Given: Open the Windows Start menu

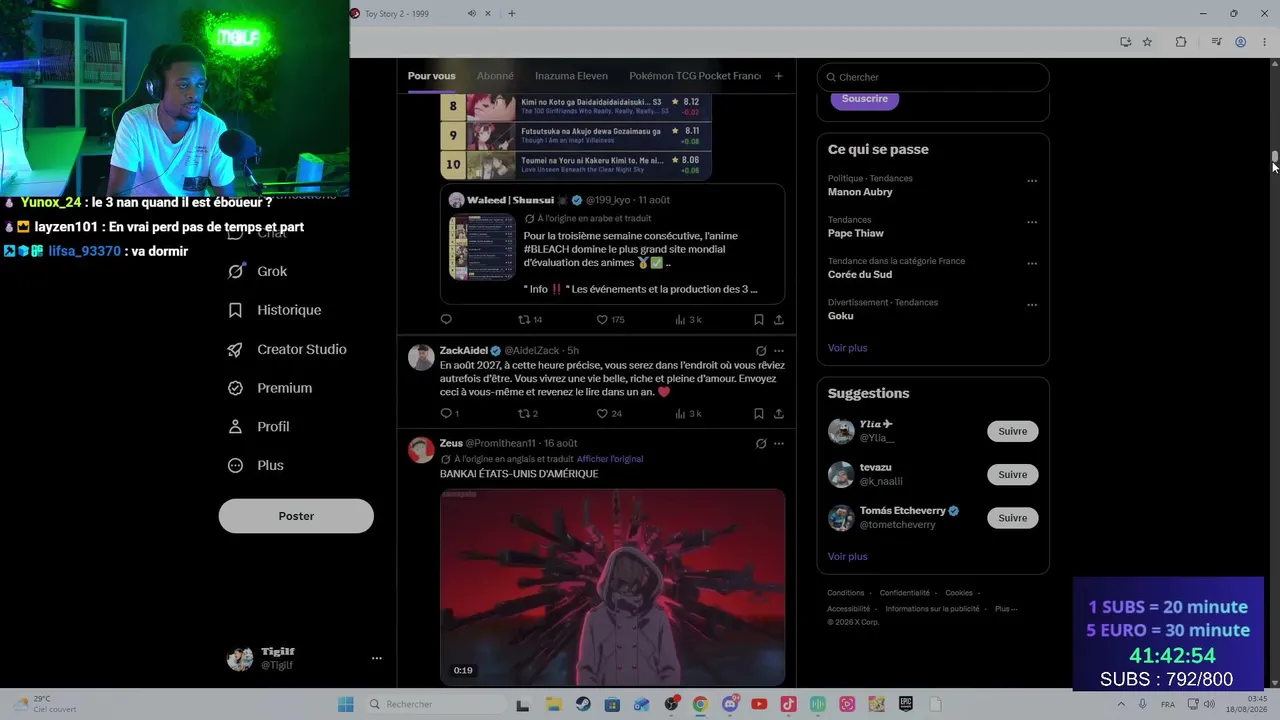Looking at the screenshot, I should coord(345,704).
